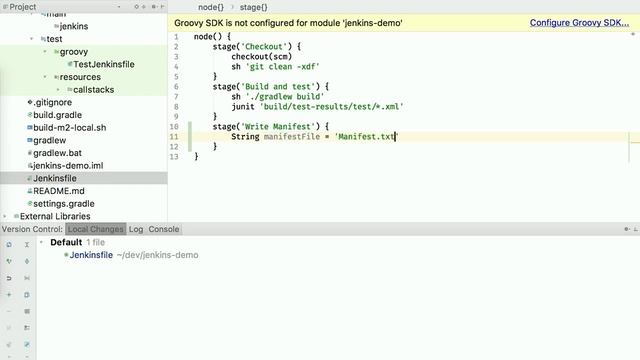Screen dimensions: 640x360
Task: Click the Move to Another Changelist icon
Action: (9, 344)
